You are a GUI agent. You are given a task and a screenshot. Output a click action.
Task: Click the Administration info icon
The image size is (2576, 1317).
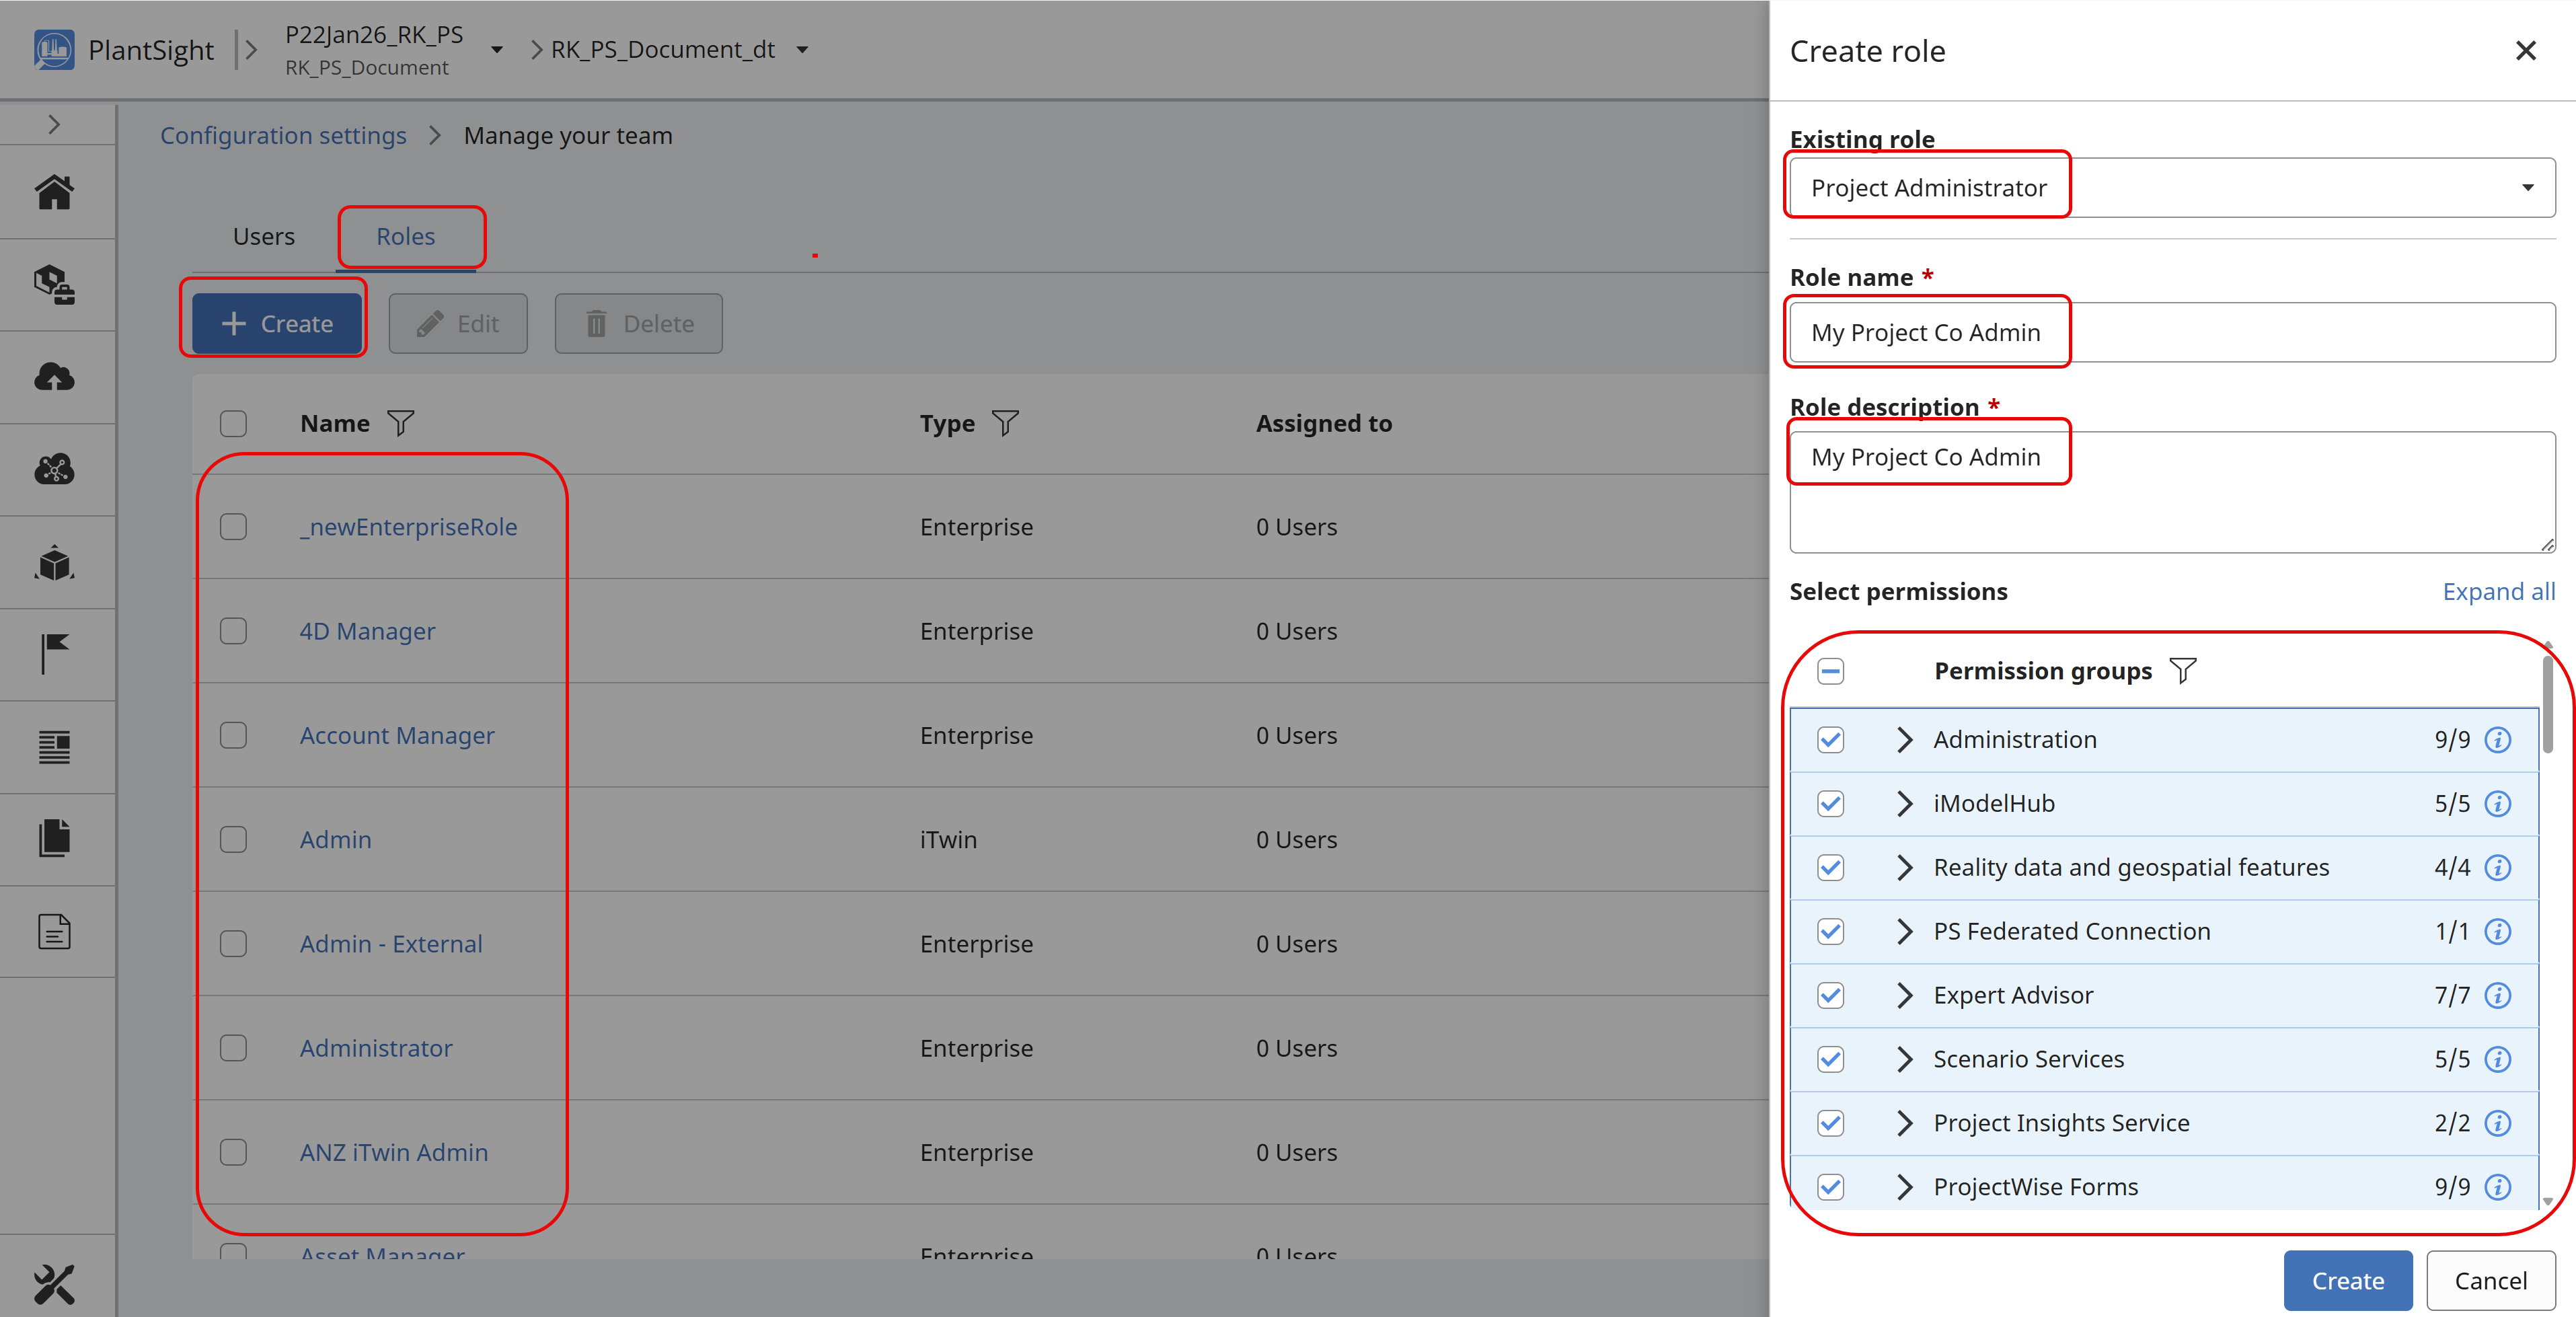[x=2497, y=740]
